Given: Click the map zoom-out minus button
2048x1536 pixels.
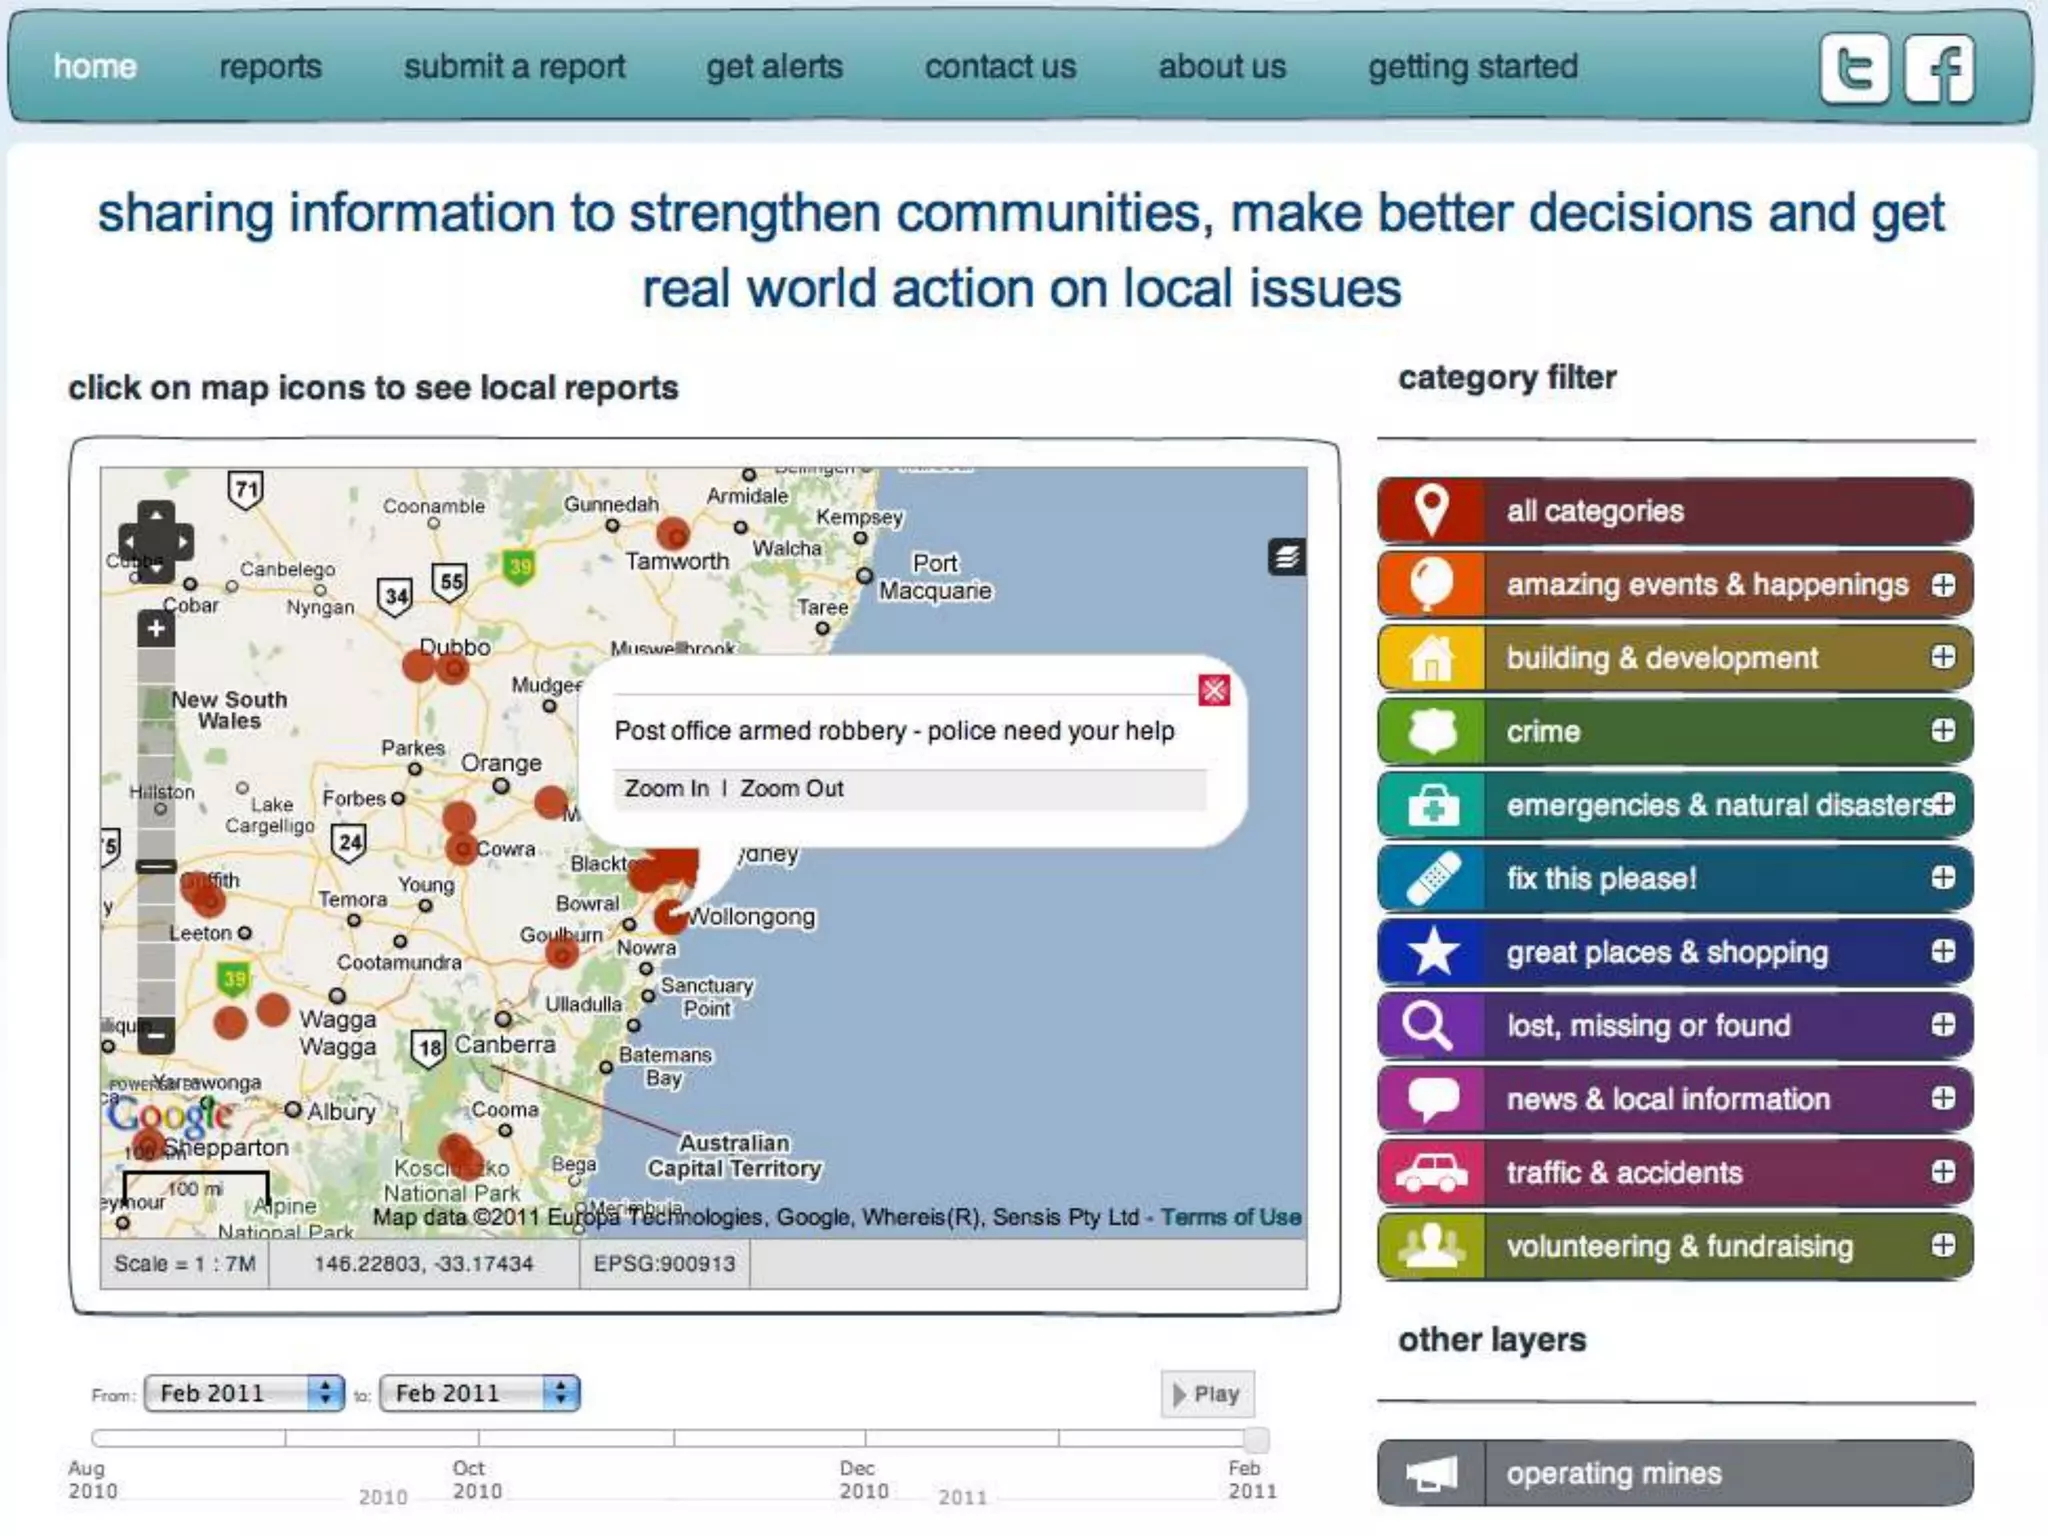Looking at the screenshot, I should coord(156,1035).
